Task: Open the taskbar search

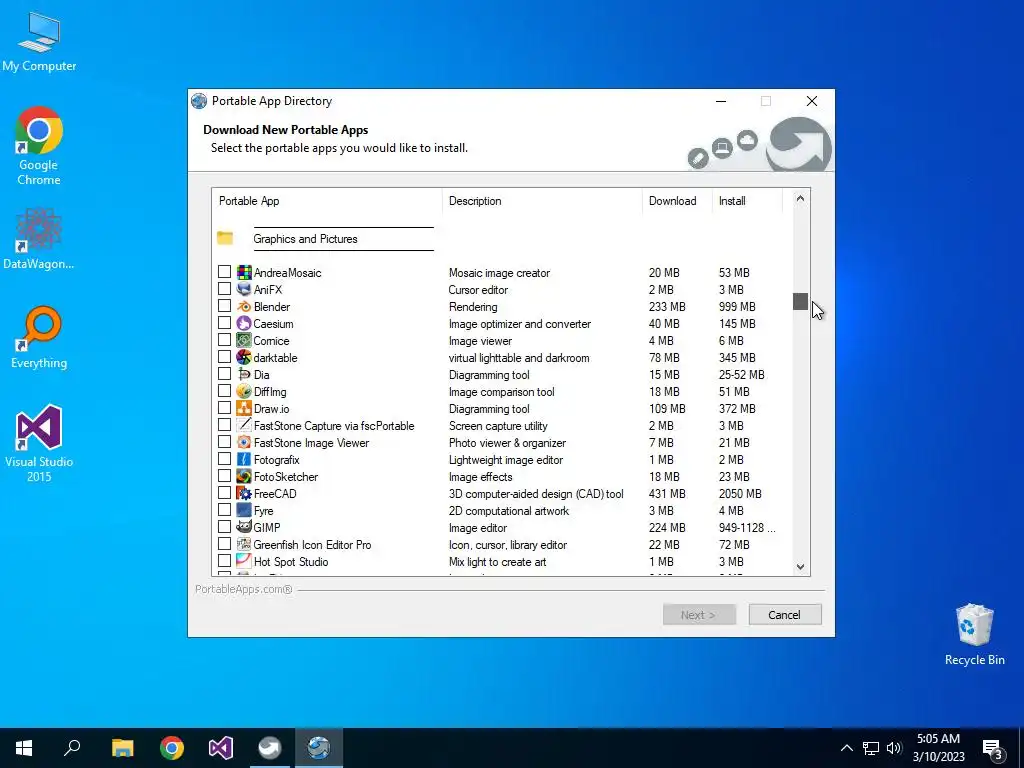Action: click(x=72, y=748)
